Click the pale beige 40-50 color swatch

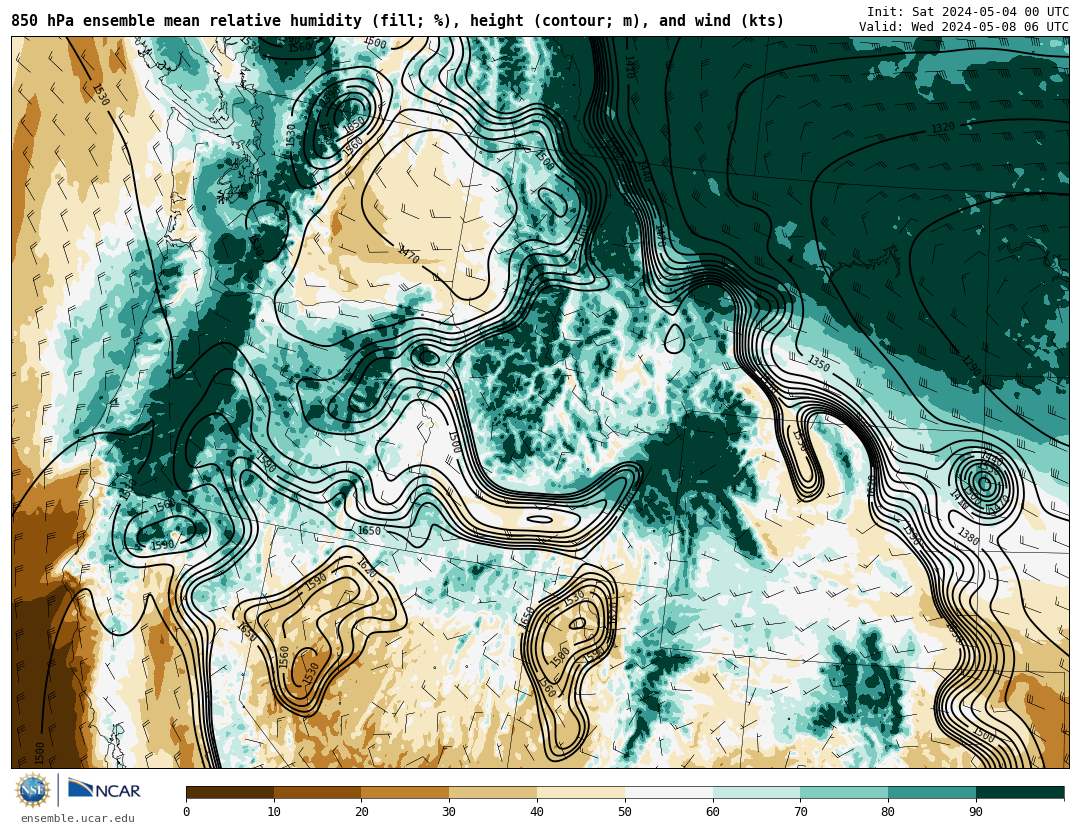point(581,792)
